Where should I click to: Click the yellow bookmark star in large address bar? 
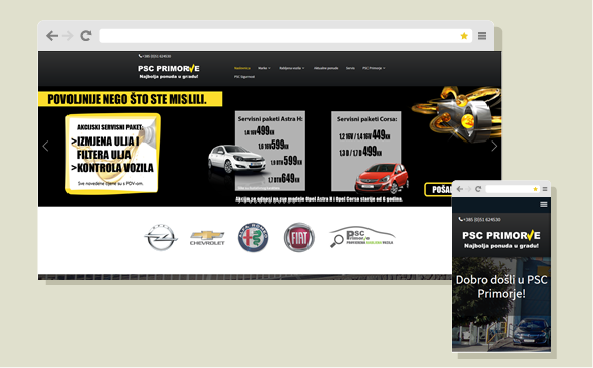point(464,36)
